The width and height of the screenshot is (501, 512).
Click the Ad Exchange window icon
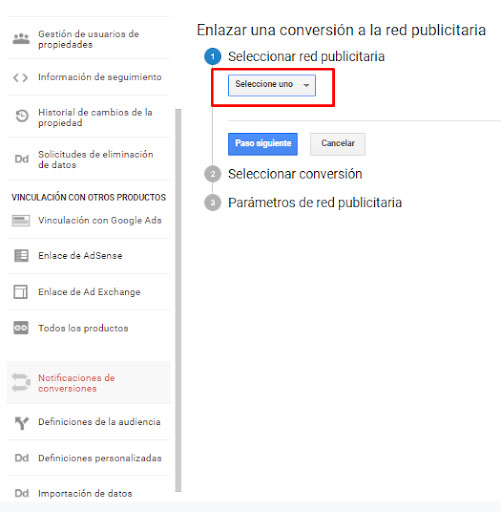[x=21, y=292]
